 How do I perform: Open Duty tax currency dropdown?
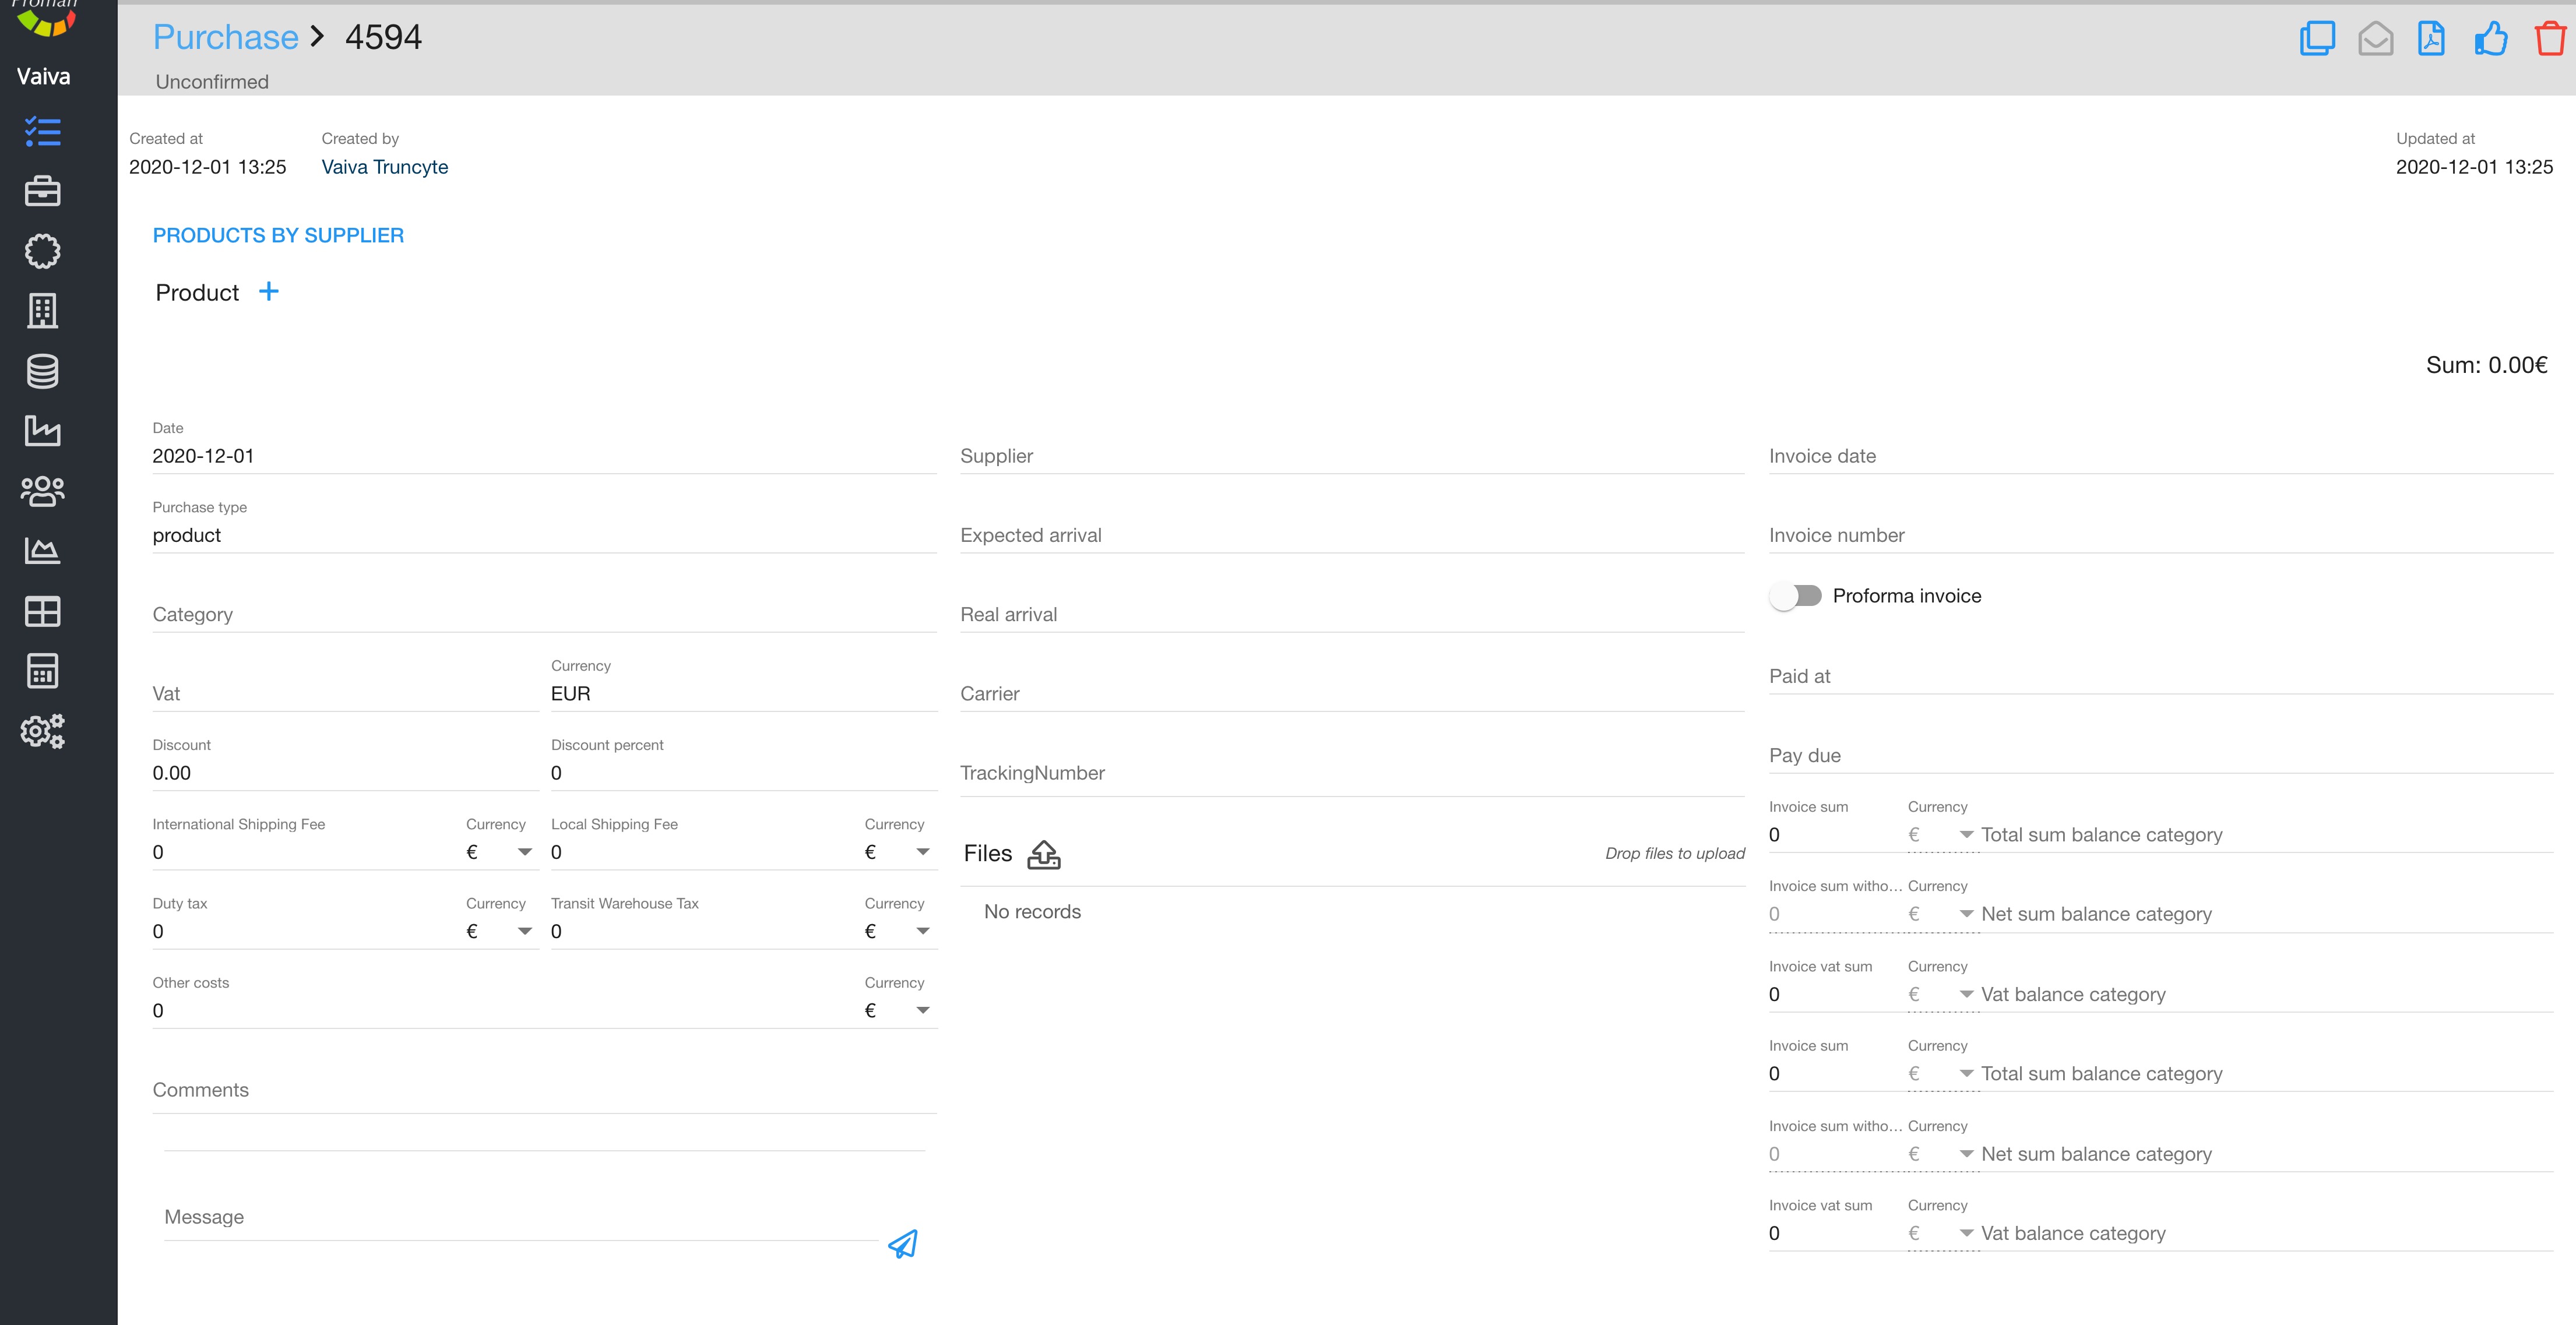523,931
